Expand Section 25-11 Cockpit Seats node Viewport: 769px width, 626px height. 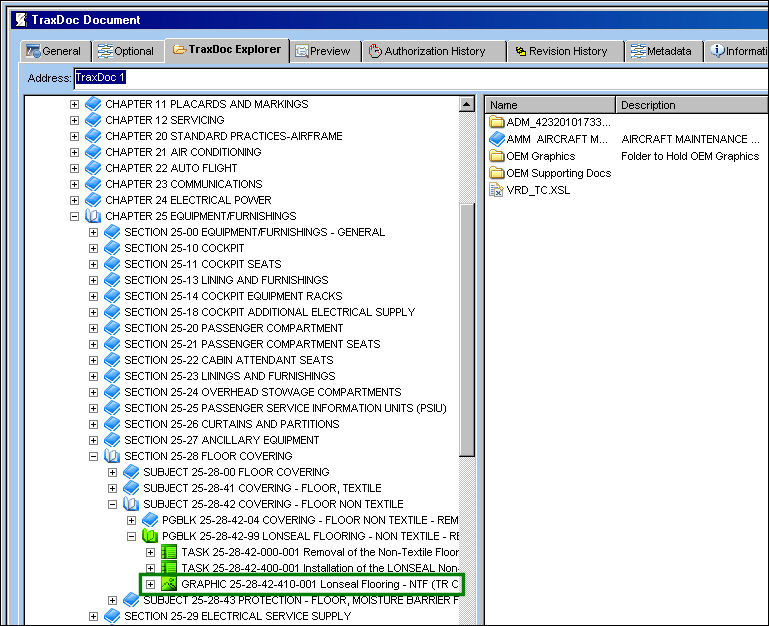(93, 264)
